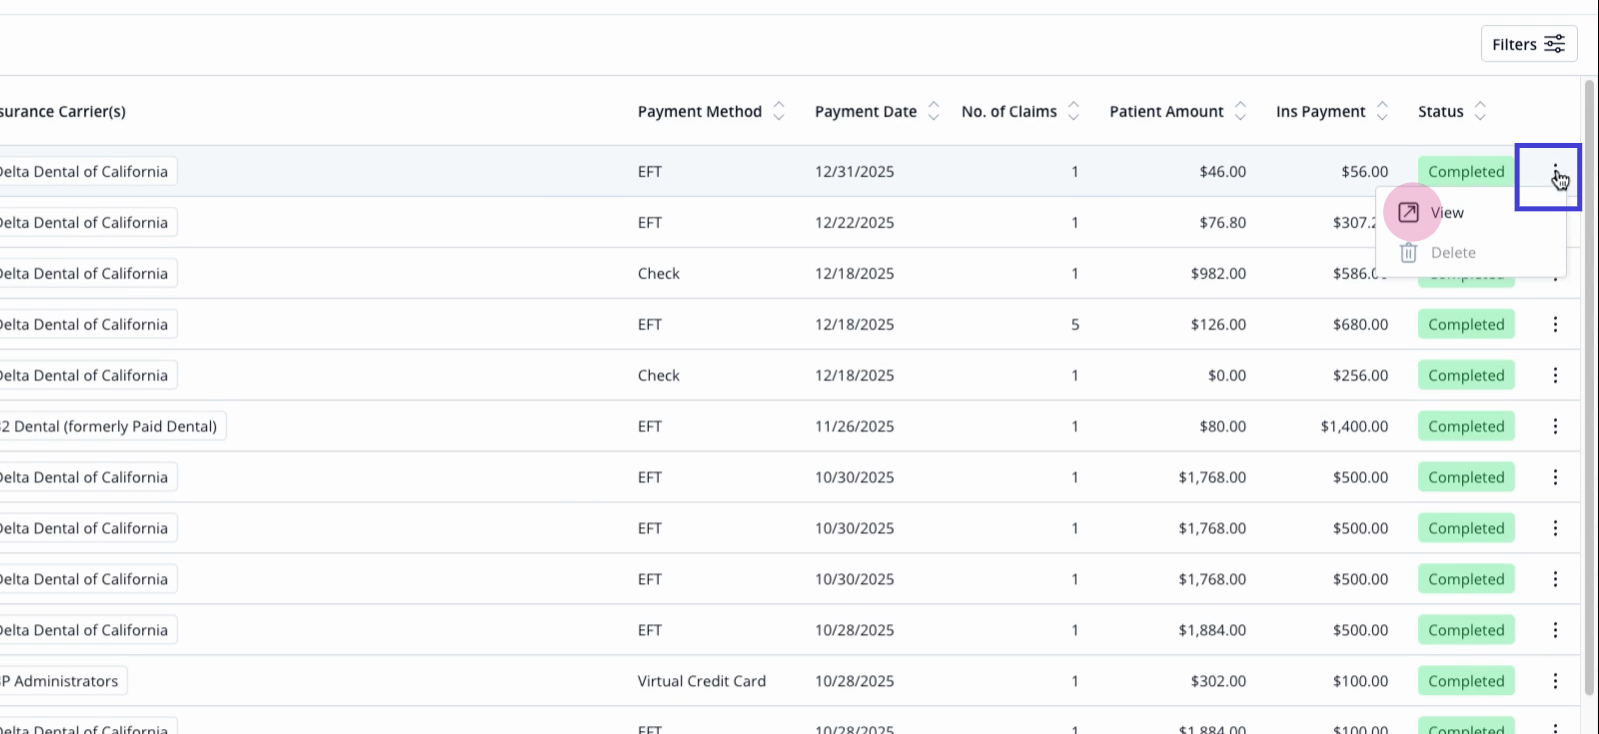
Task: Click Completed badge in the $256.00 row
Action: (1466, 375)
